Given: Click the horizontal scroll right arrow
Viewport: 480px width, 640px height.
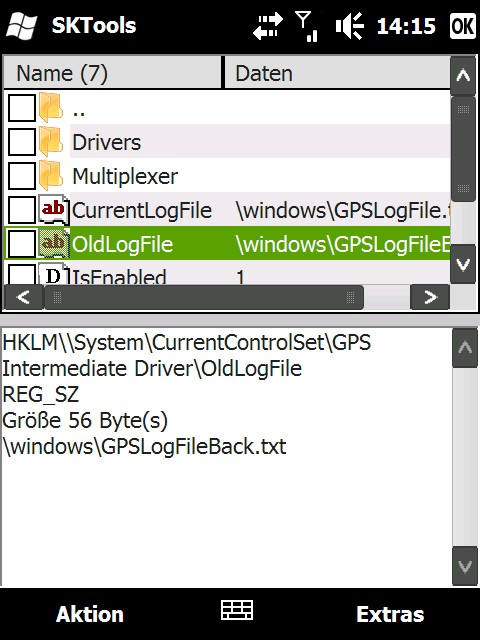Looking at the screenshot, I should 430,297.
